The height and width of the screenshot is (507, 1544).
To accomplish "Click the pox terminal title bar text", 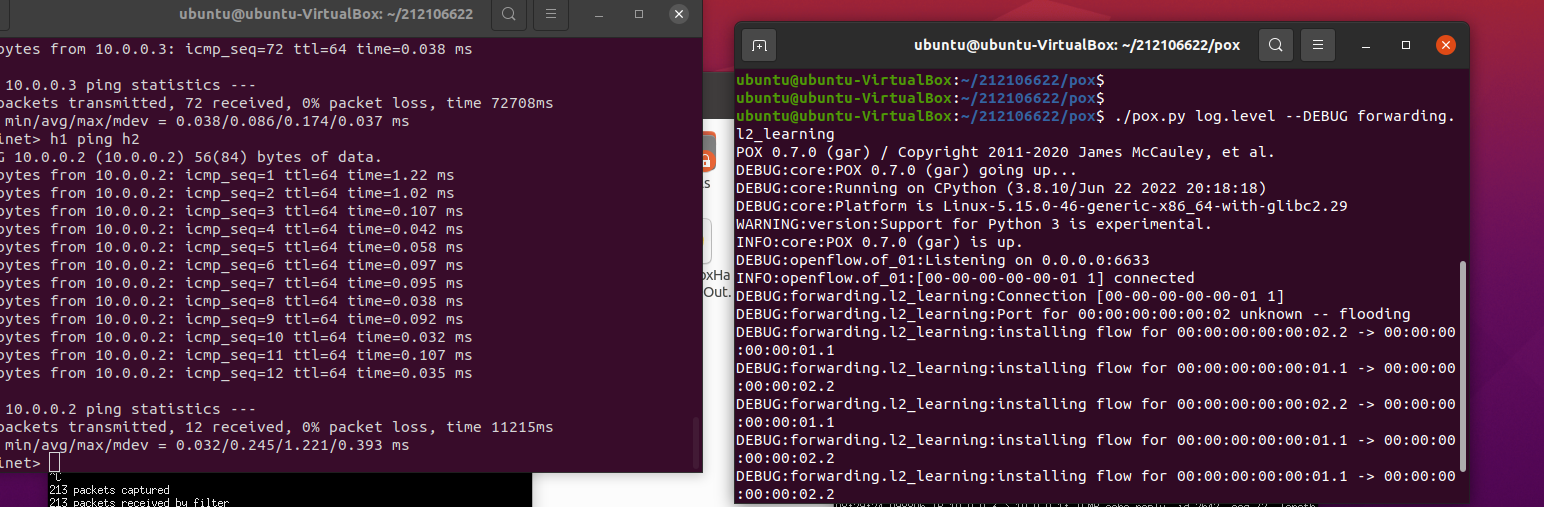I will point(1077,45).
